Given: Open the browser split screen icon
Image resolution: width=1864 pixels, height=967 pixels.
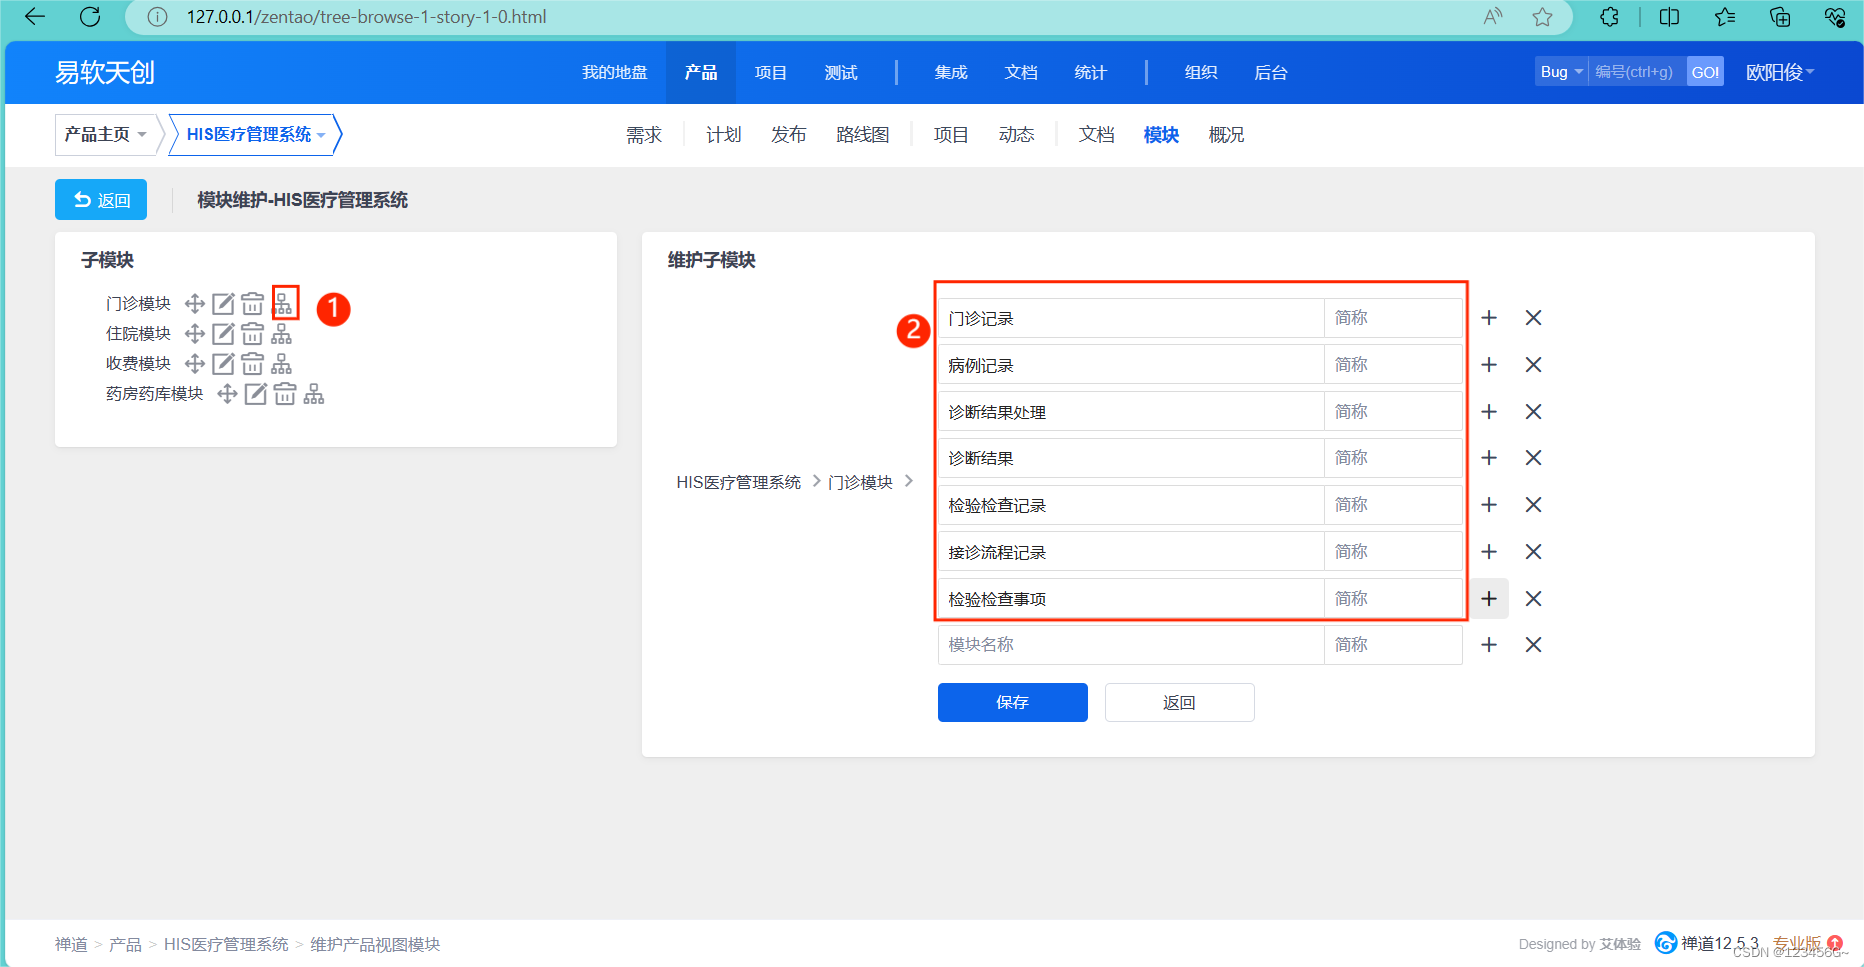Looking at the screenshot, I should [x=1669, y=17].
